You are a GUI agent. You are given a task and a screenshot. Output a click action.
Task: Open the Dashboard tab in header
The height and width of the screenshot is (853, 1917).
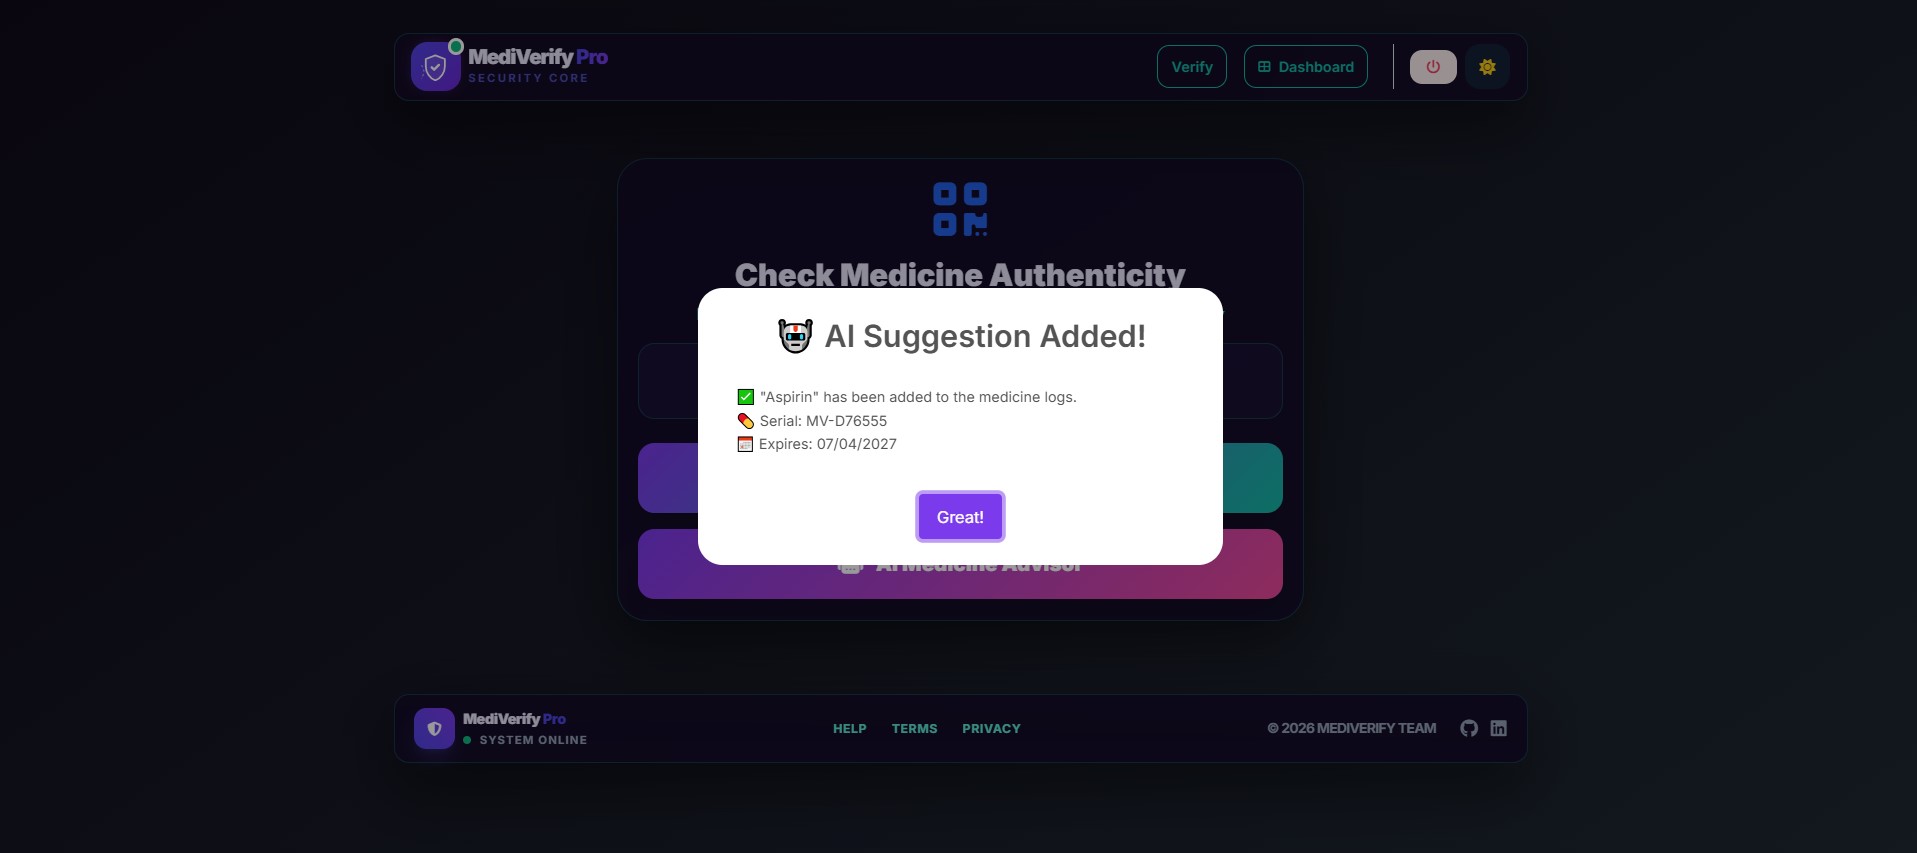(x=1306, y=67)
